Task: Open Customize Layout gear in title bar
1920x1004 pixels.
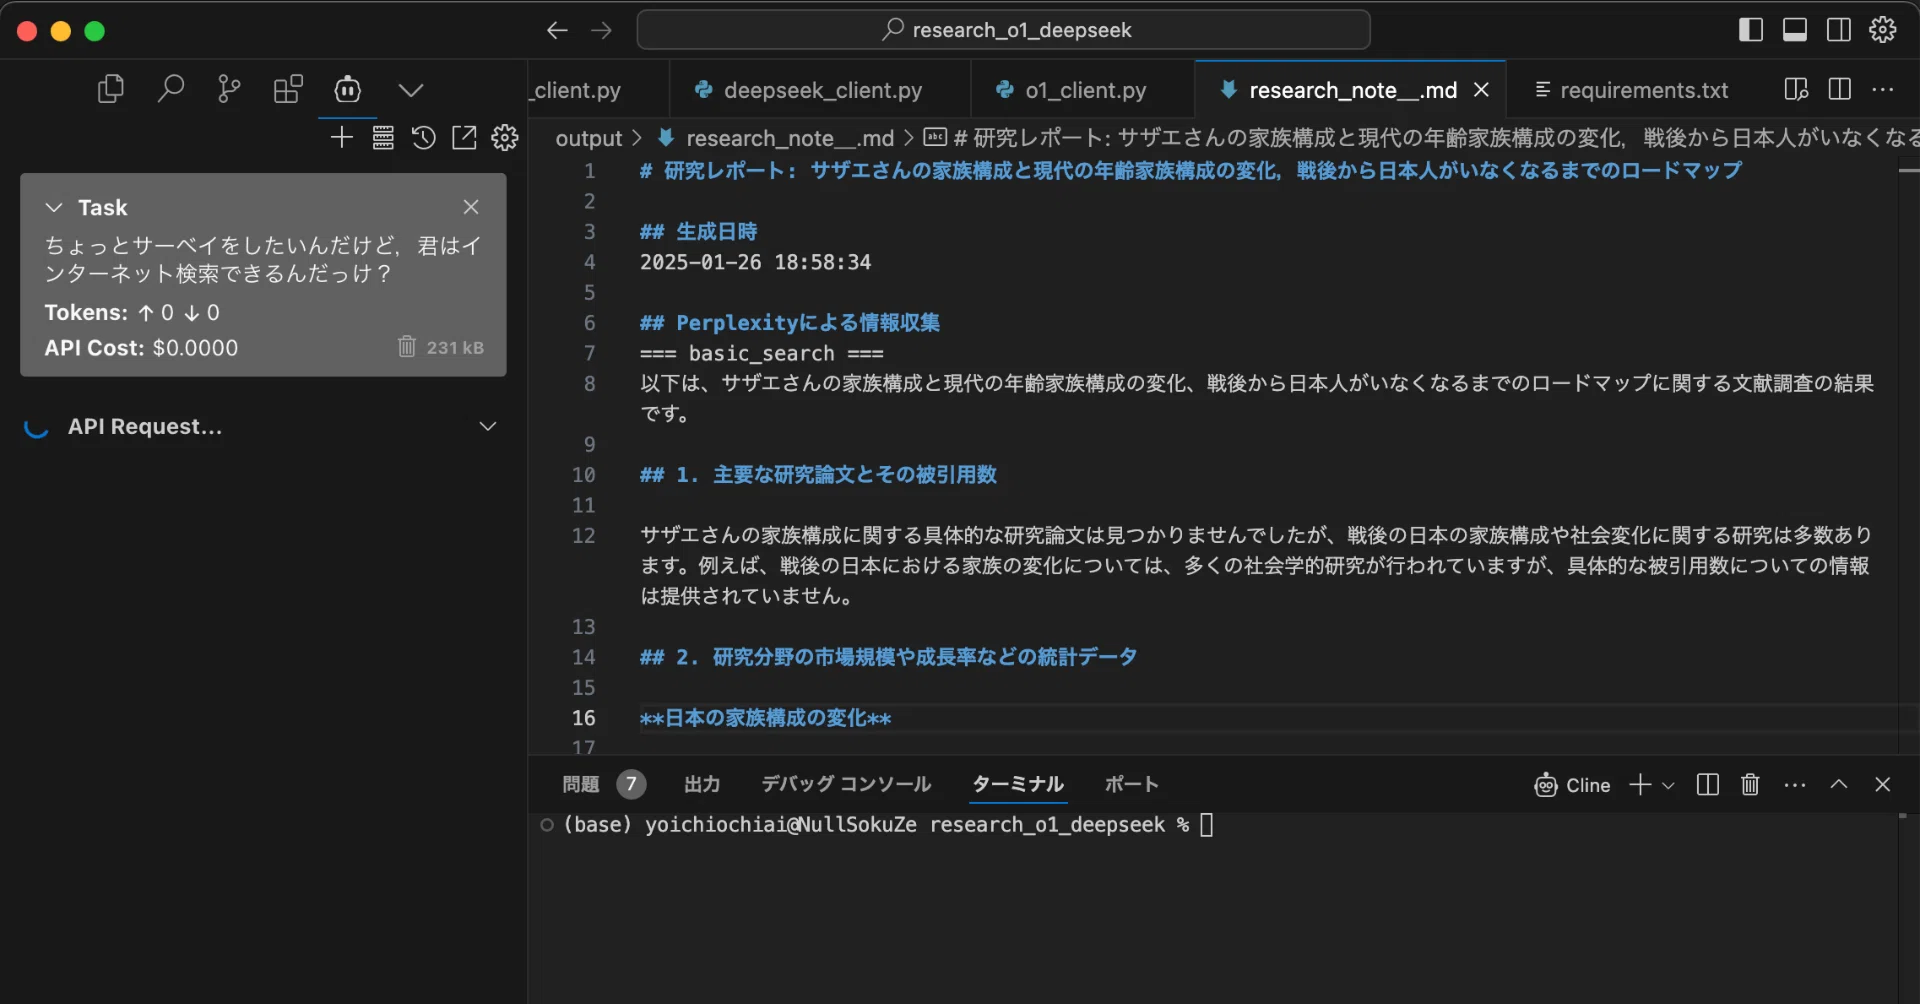Action: tap(1883, 30)
